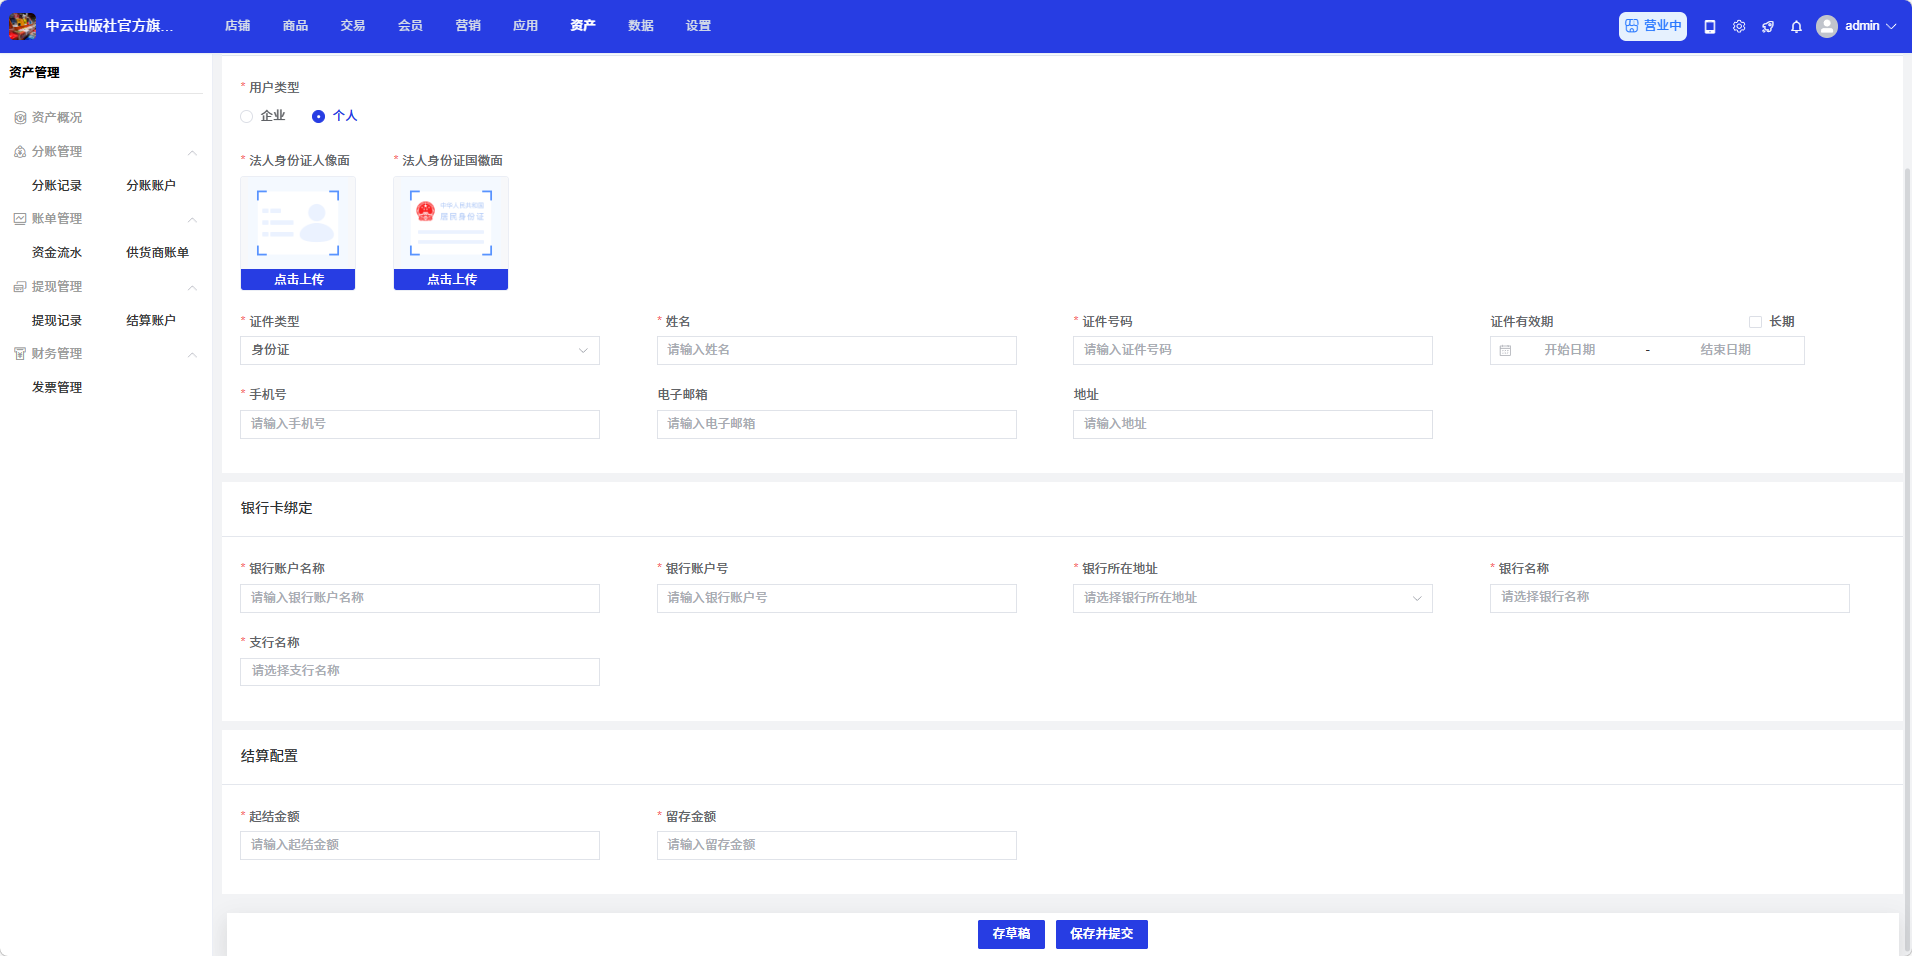Select the 个人 user type radio
The image size is (1912, 956).
[x=318, y=117]
